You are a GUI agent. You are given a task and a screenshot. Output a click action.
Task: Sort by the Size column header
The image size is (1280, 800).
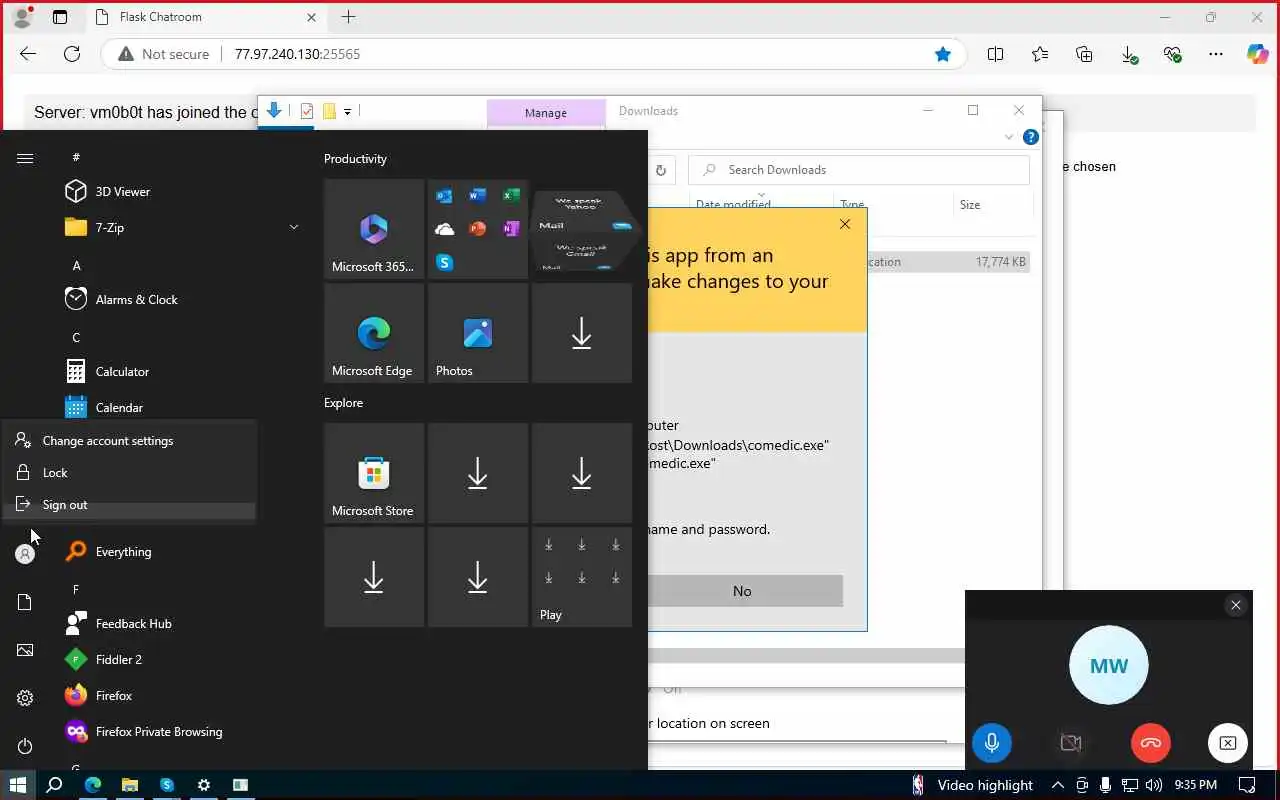pyautogui.click(x=970, y=205)
